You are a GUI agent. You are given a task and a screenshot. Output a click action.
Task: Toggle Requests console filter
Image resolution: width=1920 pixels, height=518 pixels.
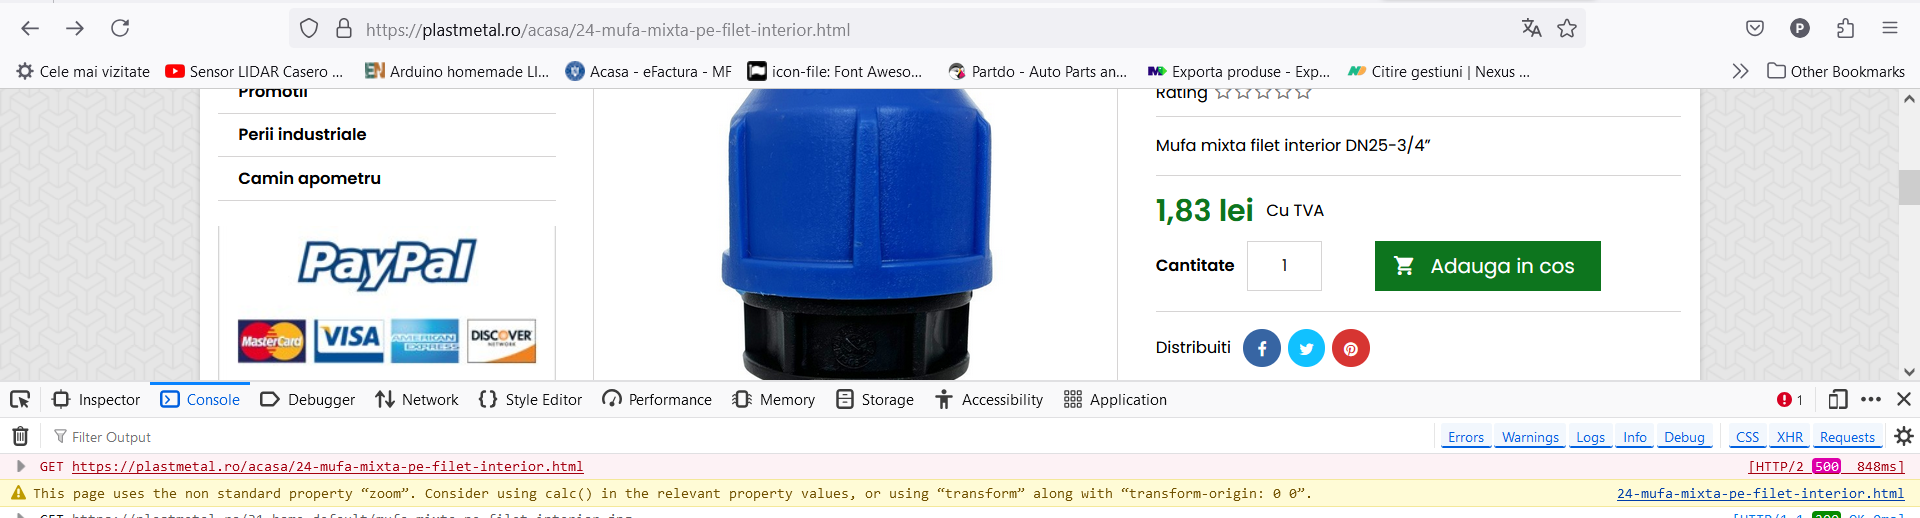click(1847, 437)
